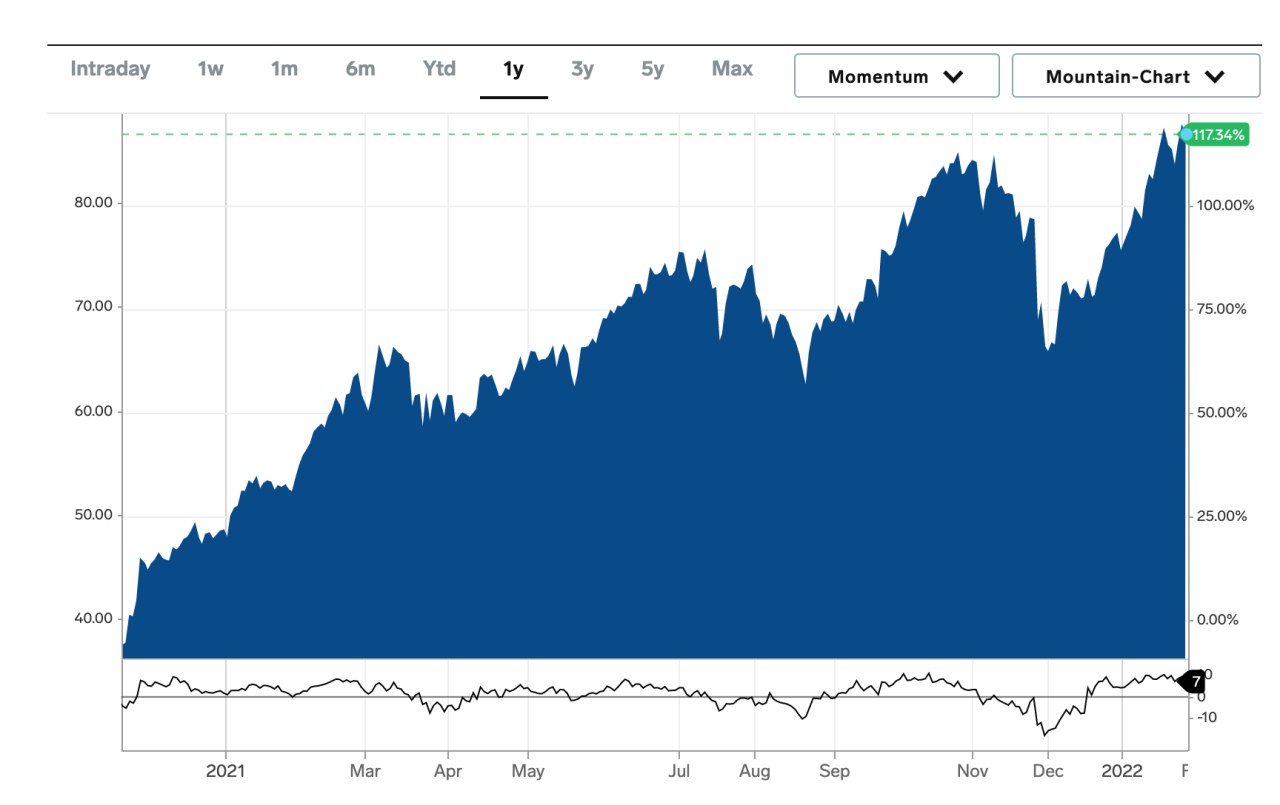Click the active 1y tab

click(x=514, y=70)
